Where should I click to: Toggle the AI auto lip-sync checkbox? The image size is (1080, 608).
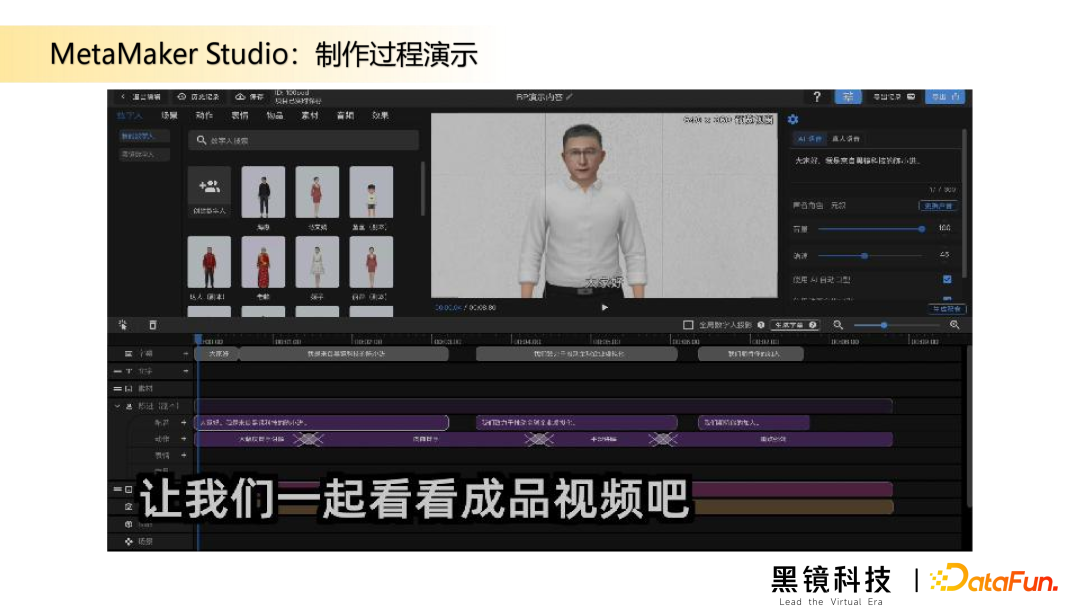pos(947,280)
